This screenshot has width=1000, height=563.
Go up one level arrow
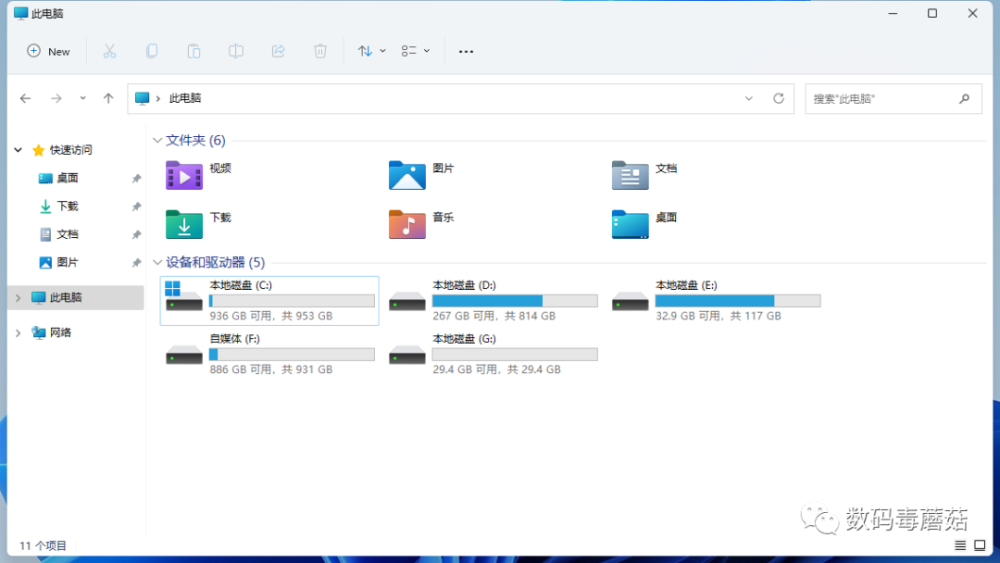click(x=108, y=98)
